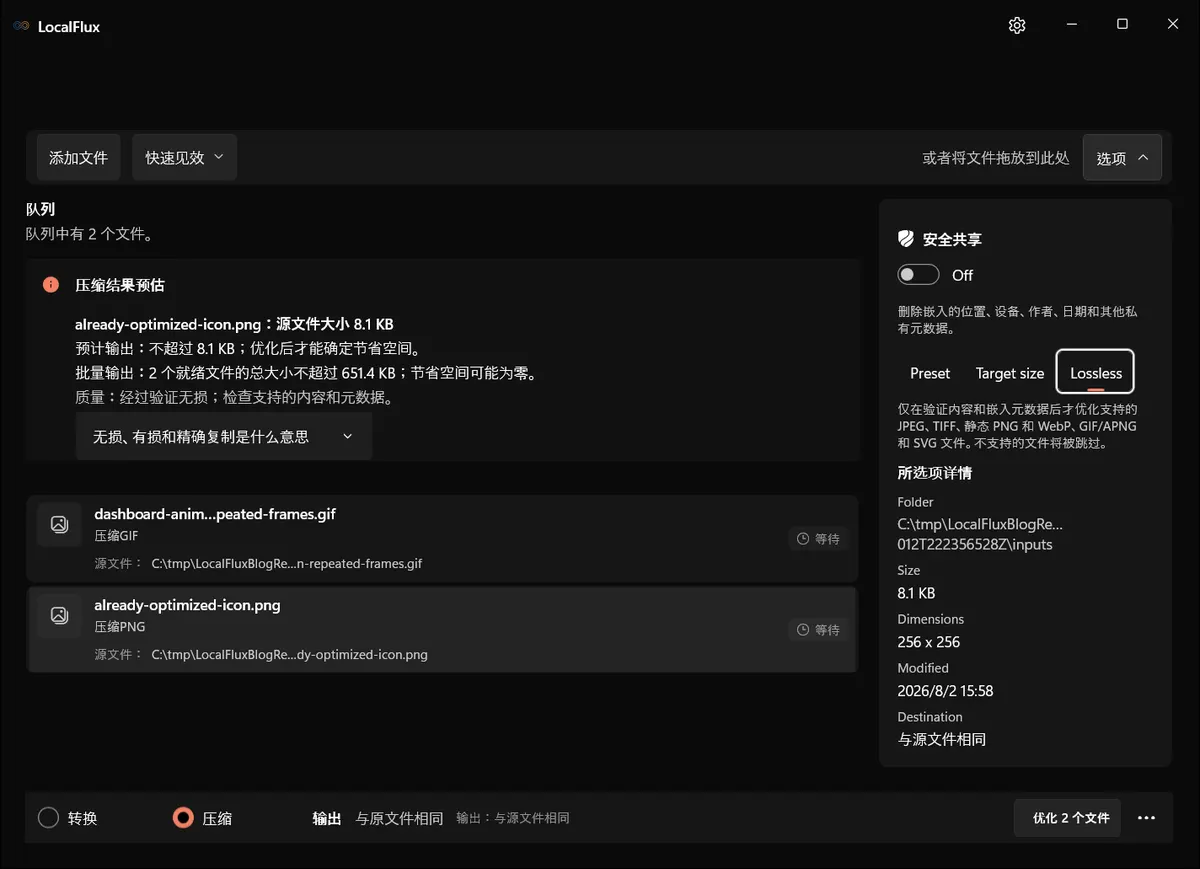
Task: Click the 输出：与源文件相同 status text
Action: click(x=513, y=818)
